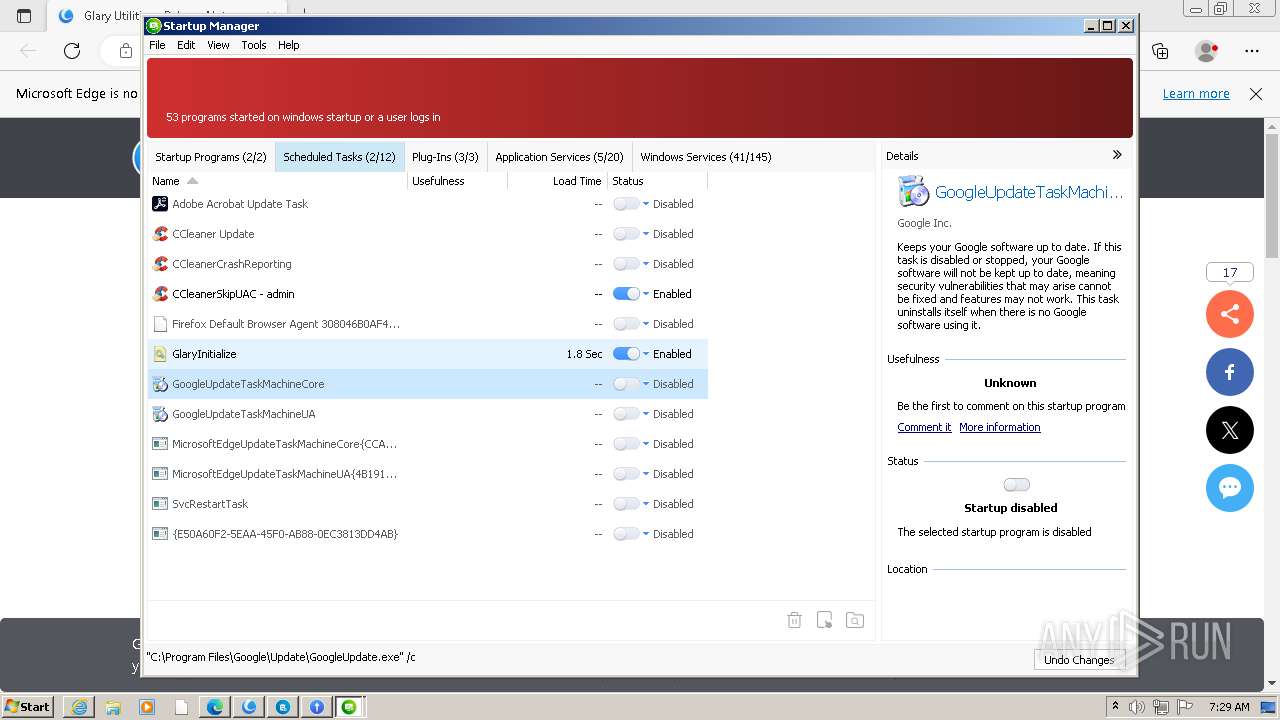Screen dimensions: 1280x720
Task: Open status dropdown arrow for CCleaner Update
Action: coord(646,234)
